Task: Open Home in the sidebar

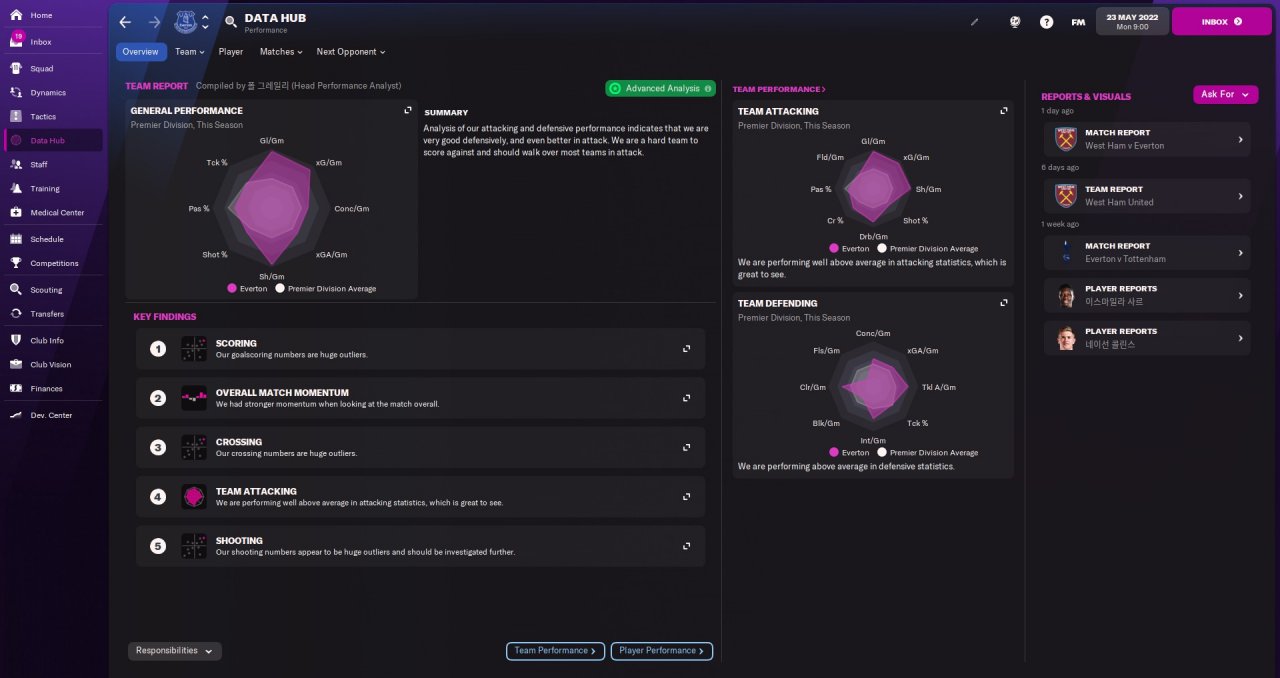Action: (x=52, y=15)
